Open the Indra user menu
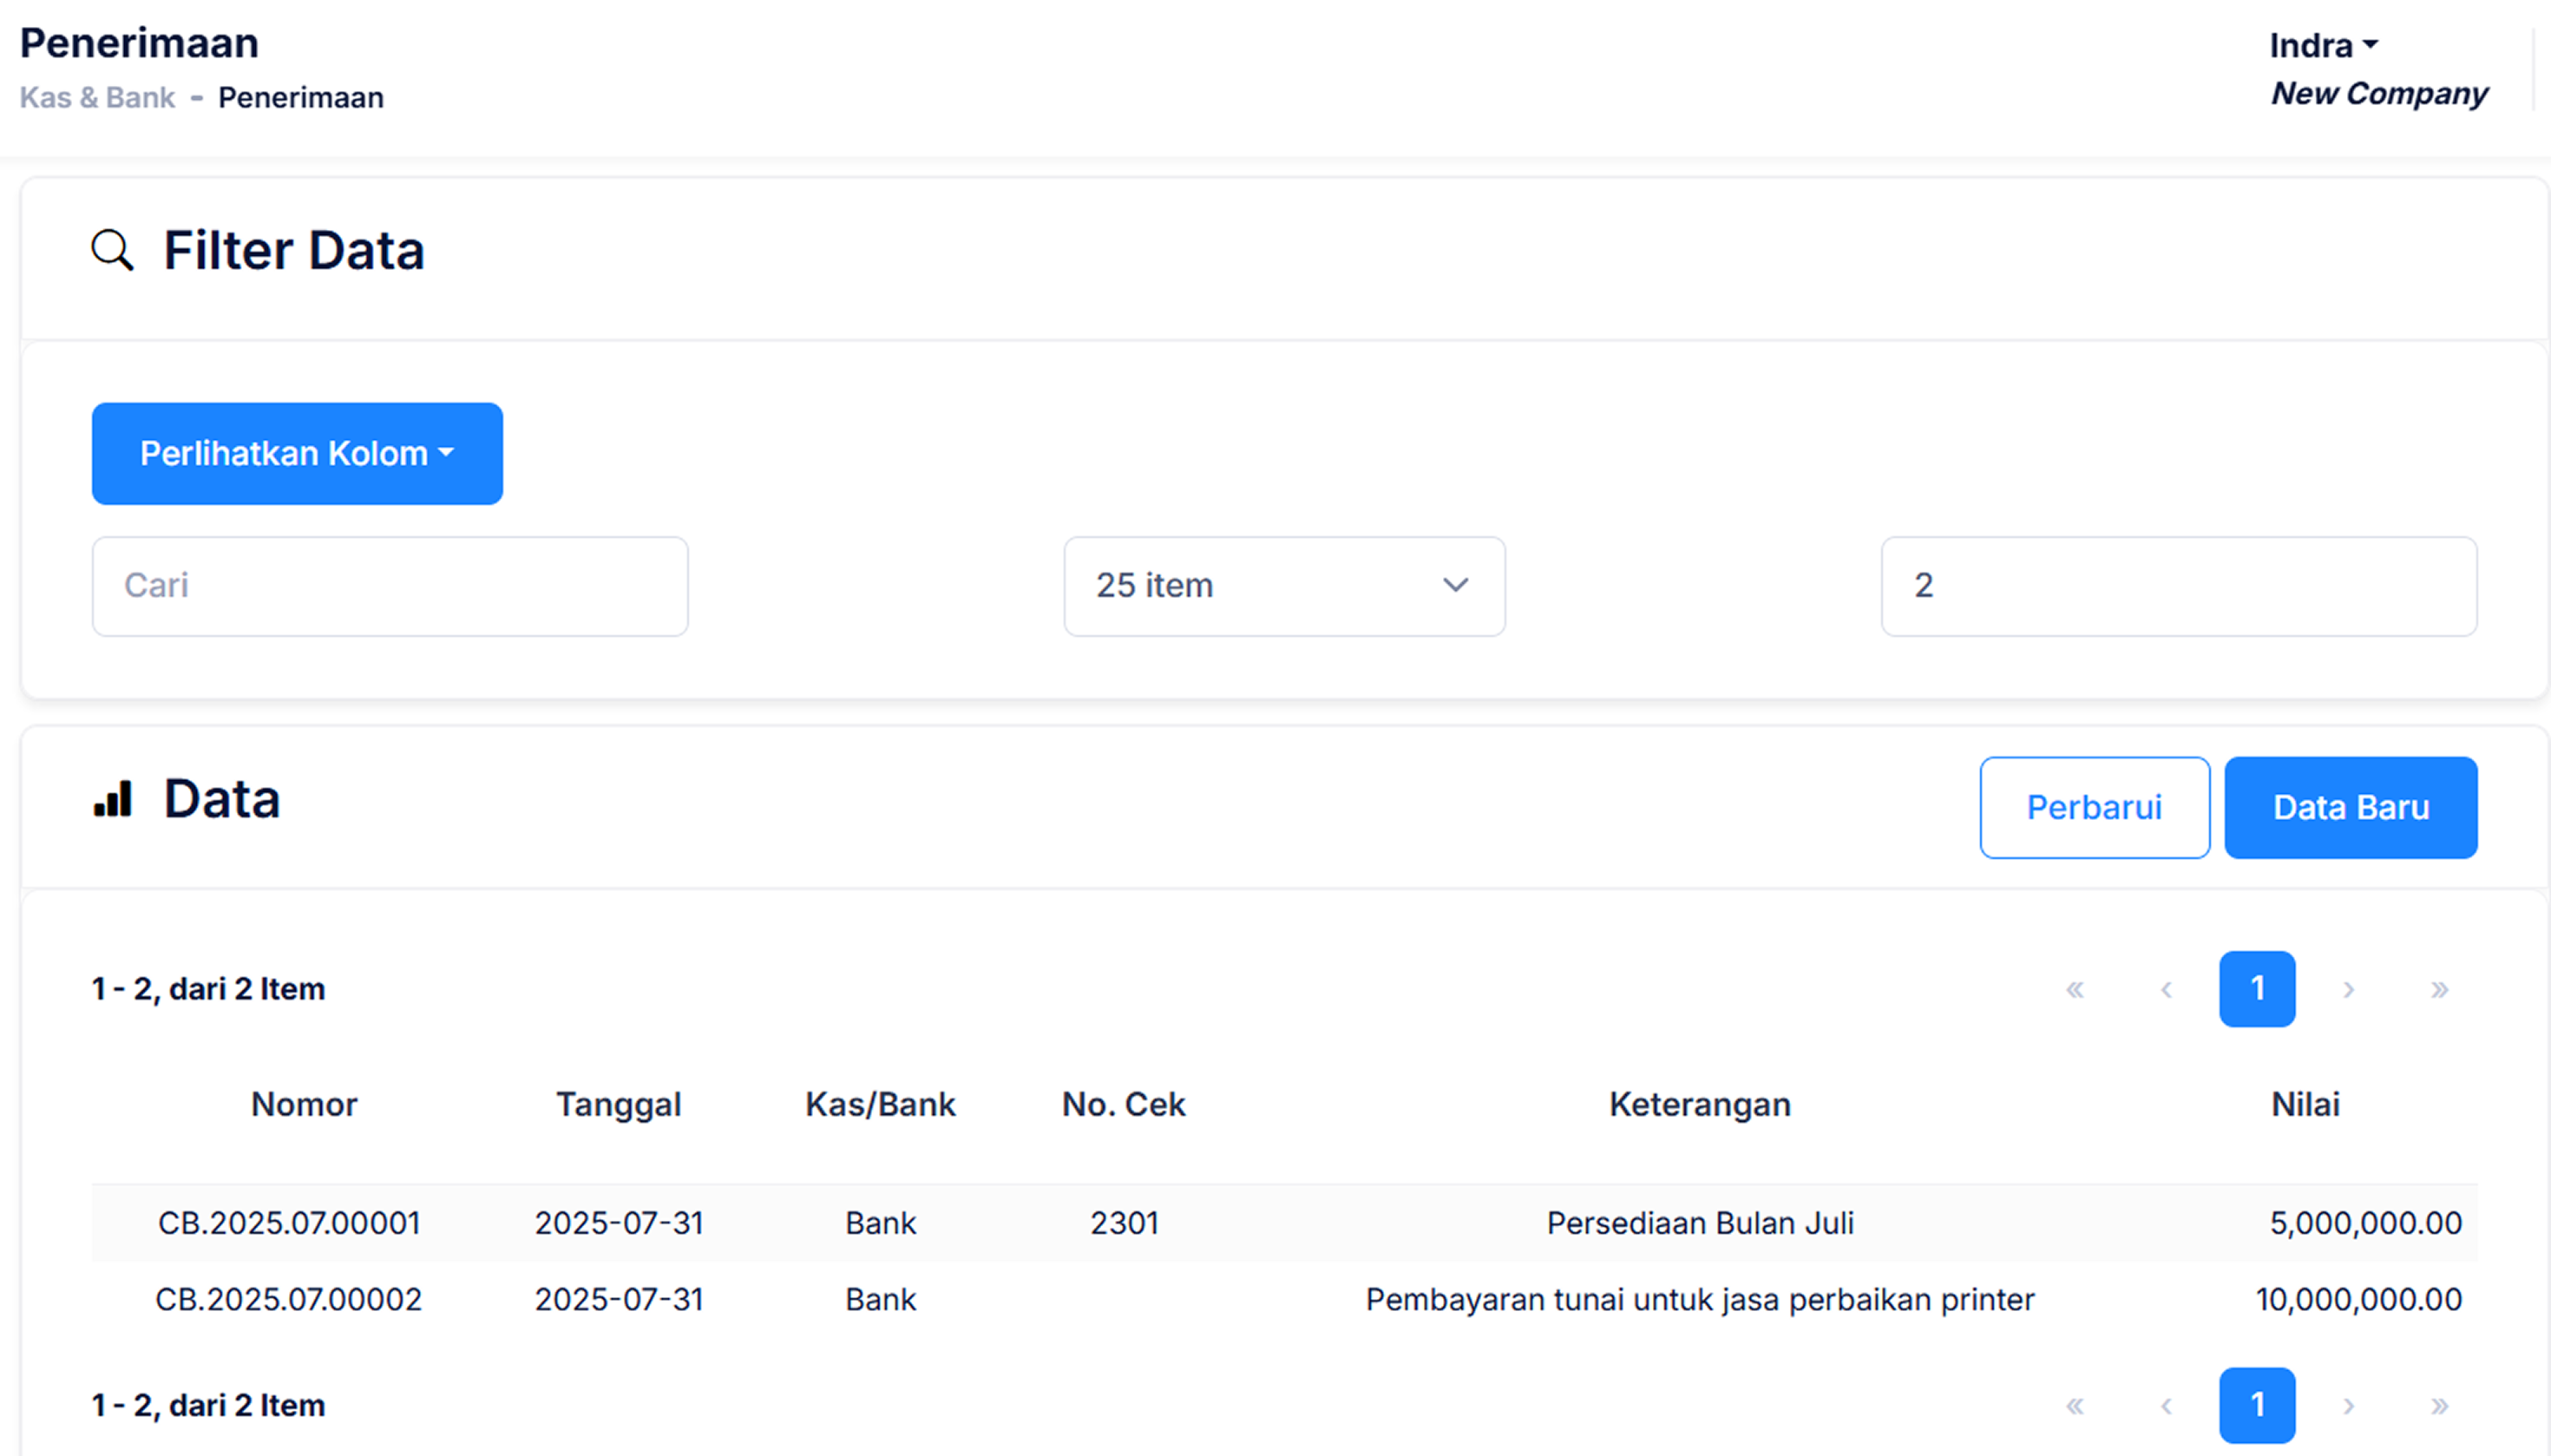The width and height of the screenshot is (2551, 1456). coord(2322,46)
